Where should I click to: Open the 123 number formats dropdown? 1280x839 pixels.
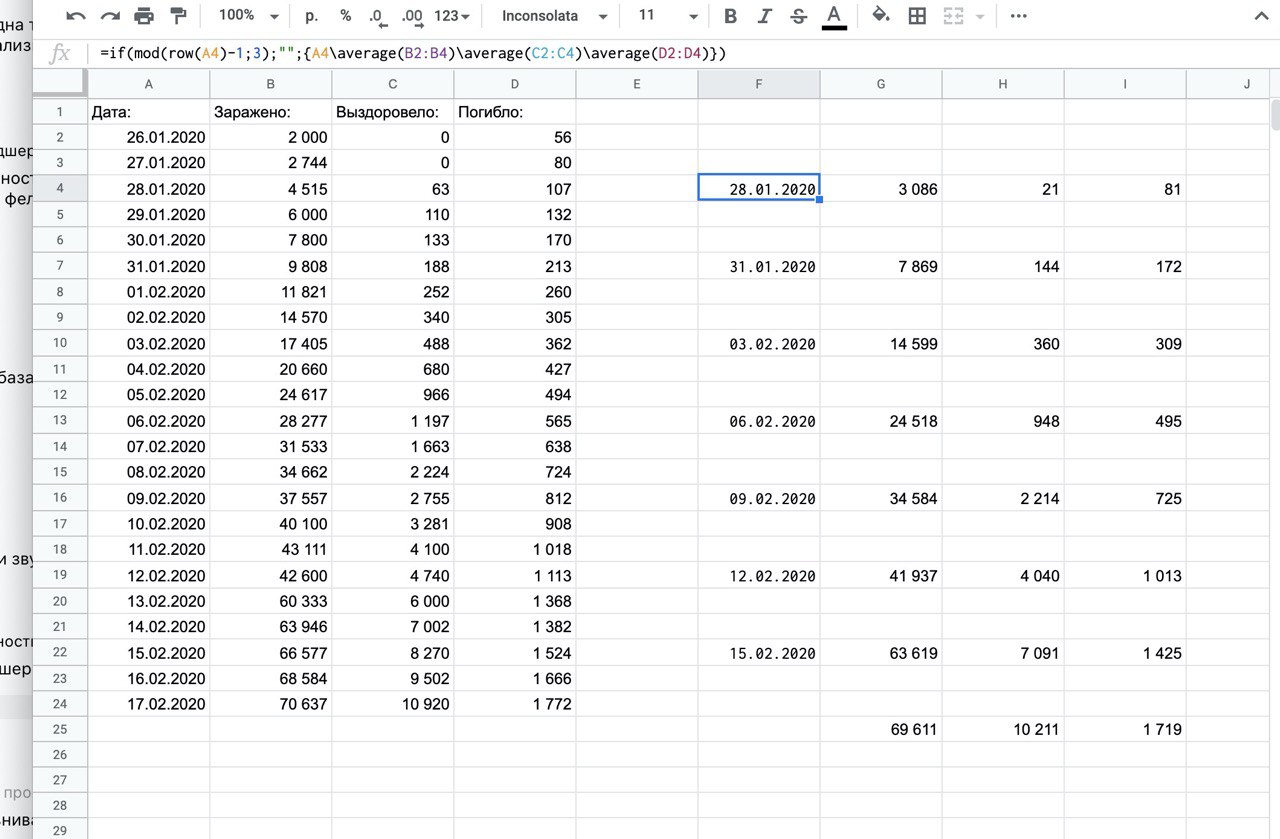[x=452, y=16]
